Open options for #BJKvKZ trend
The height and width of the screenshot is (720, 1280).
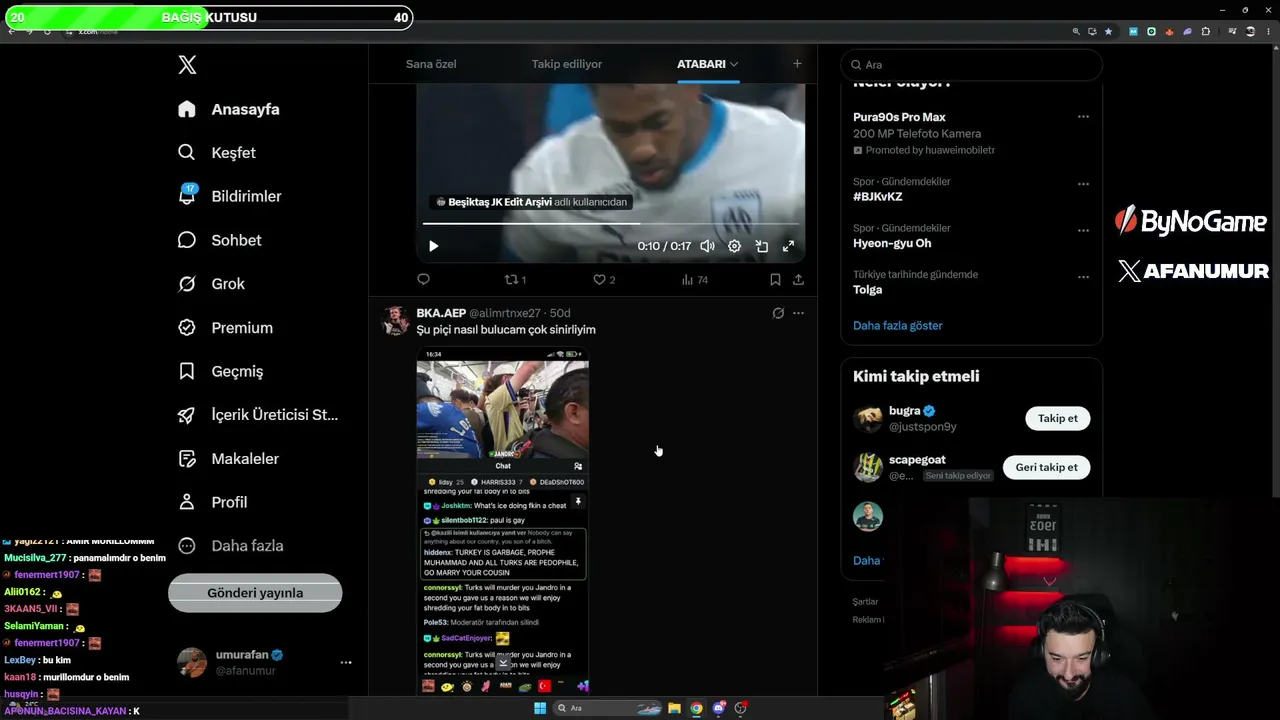pyautogui.click(x=1083, y=184)
